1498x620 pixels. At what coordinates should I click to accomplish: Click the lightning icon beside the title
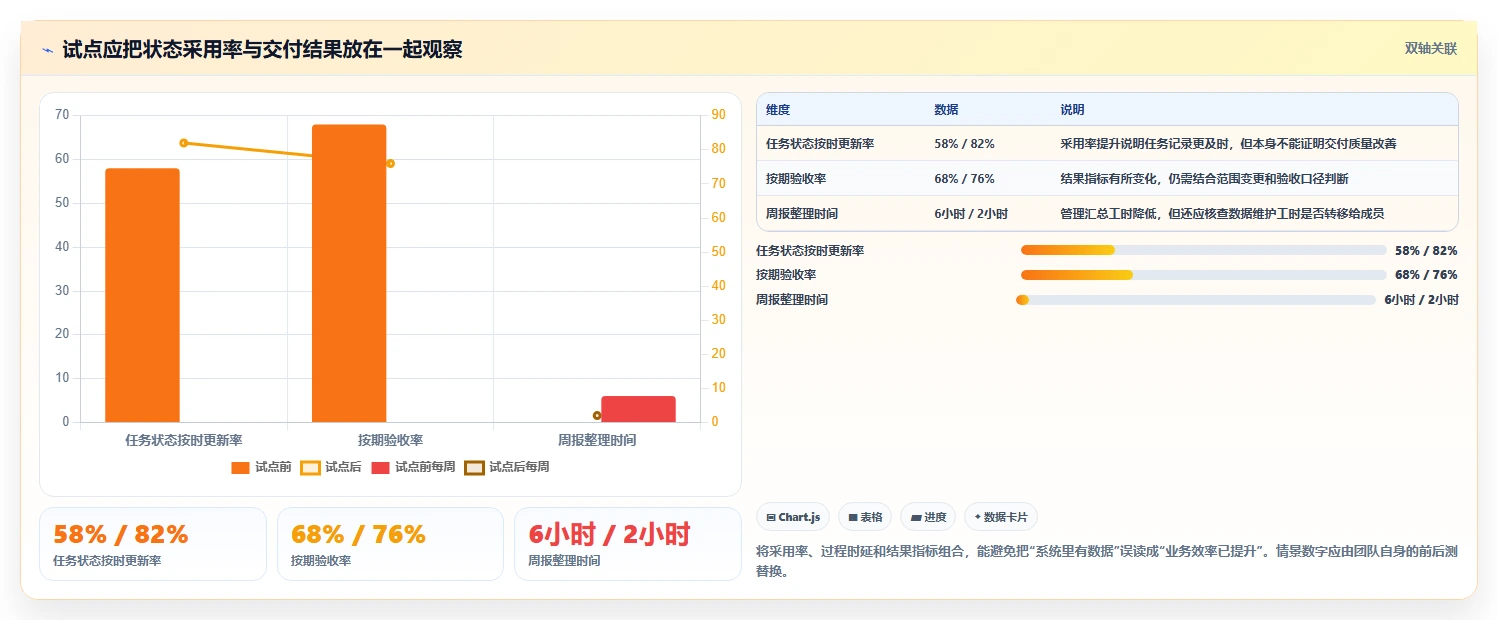click(47, 50)
